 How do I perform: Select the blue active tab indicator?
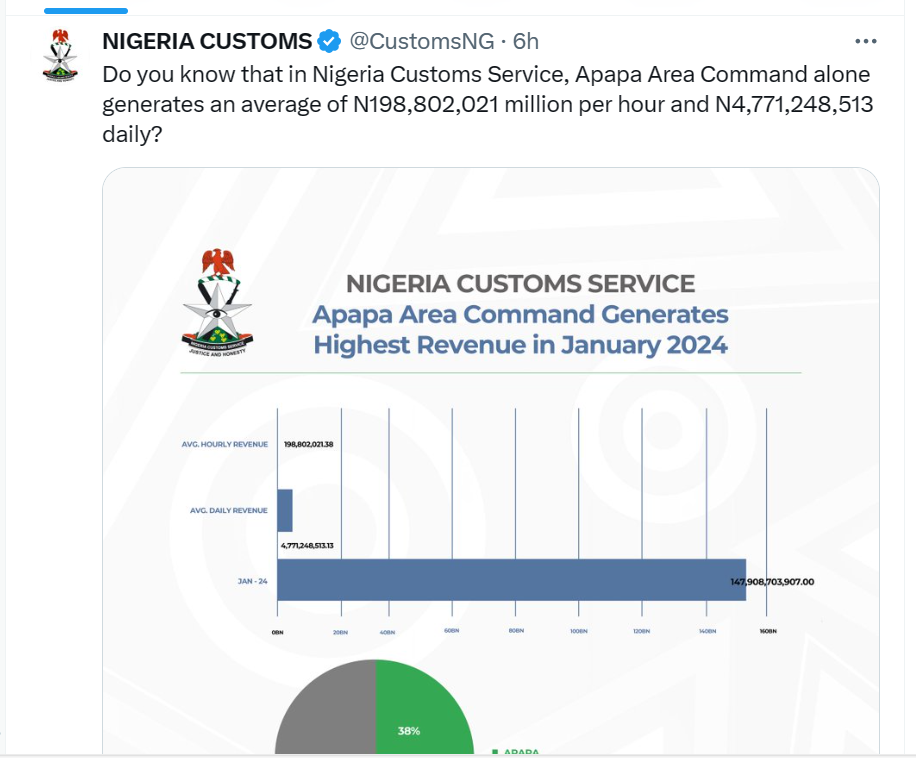[x=86, y=11]
